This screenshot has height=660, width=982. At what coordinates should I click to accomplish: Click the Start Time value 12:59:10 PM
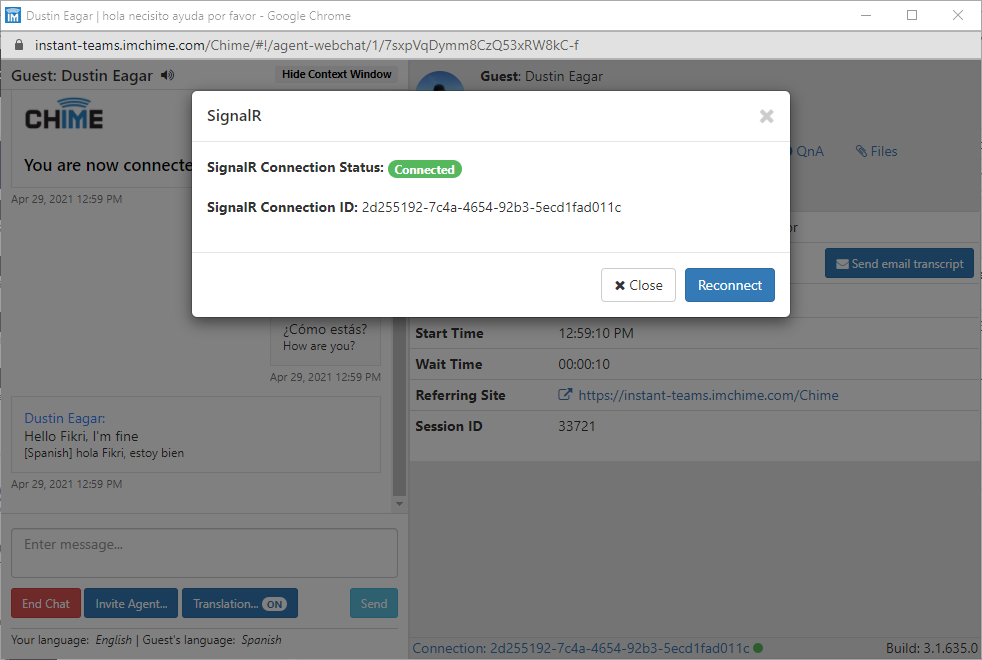point(596,333)
